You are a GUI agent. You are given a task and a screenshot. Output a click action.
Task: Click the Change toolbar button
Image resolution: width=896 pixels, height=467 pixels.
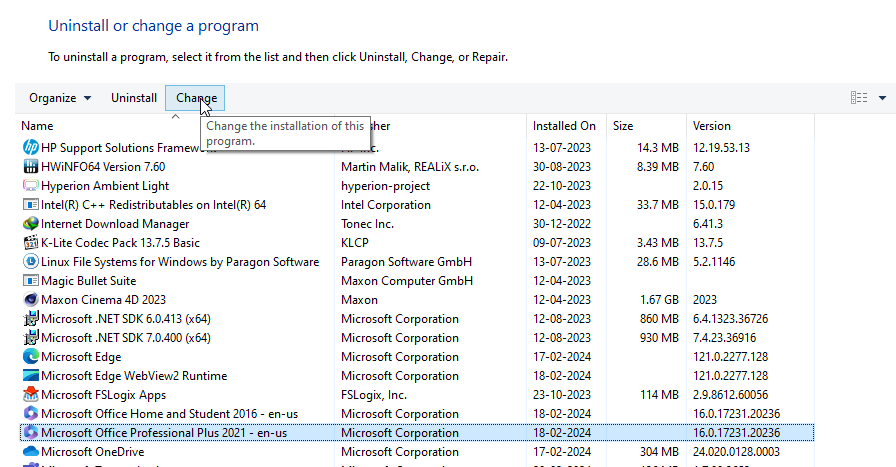point(195,98)
